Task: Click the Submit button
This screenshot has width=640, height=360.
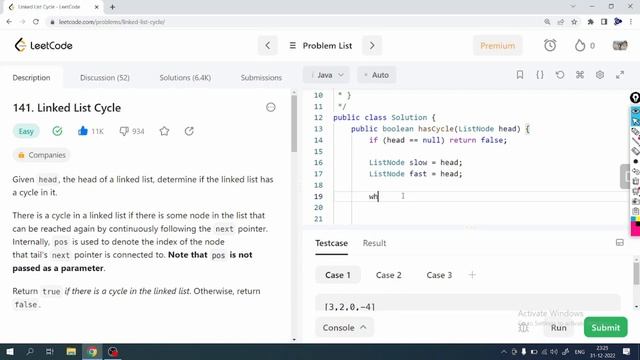Action: coord(605,327)
